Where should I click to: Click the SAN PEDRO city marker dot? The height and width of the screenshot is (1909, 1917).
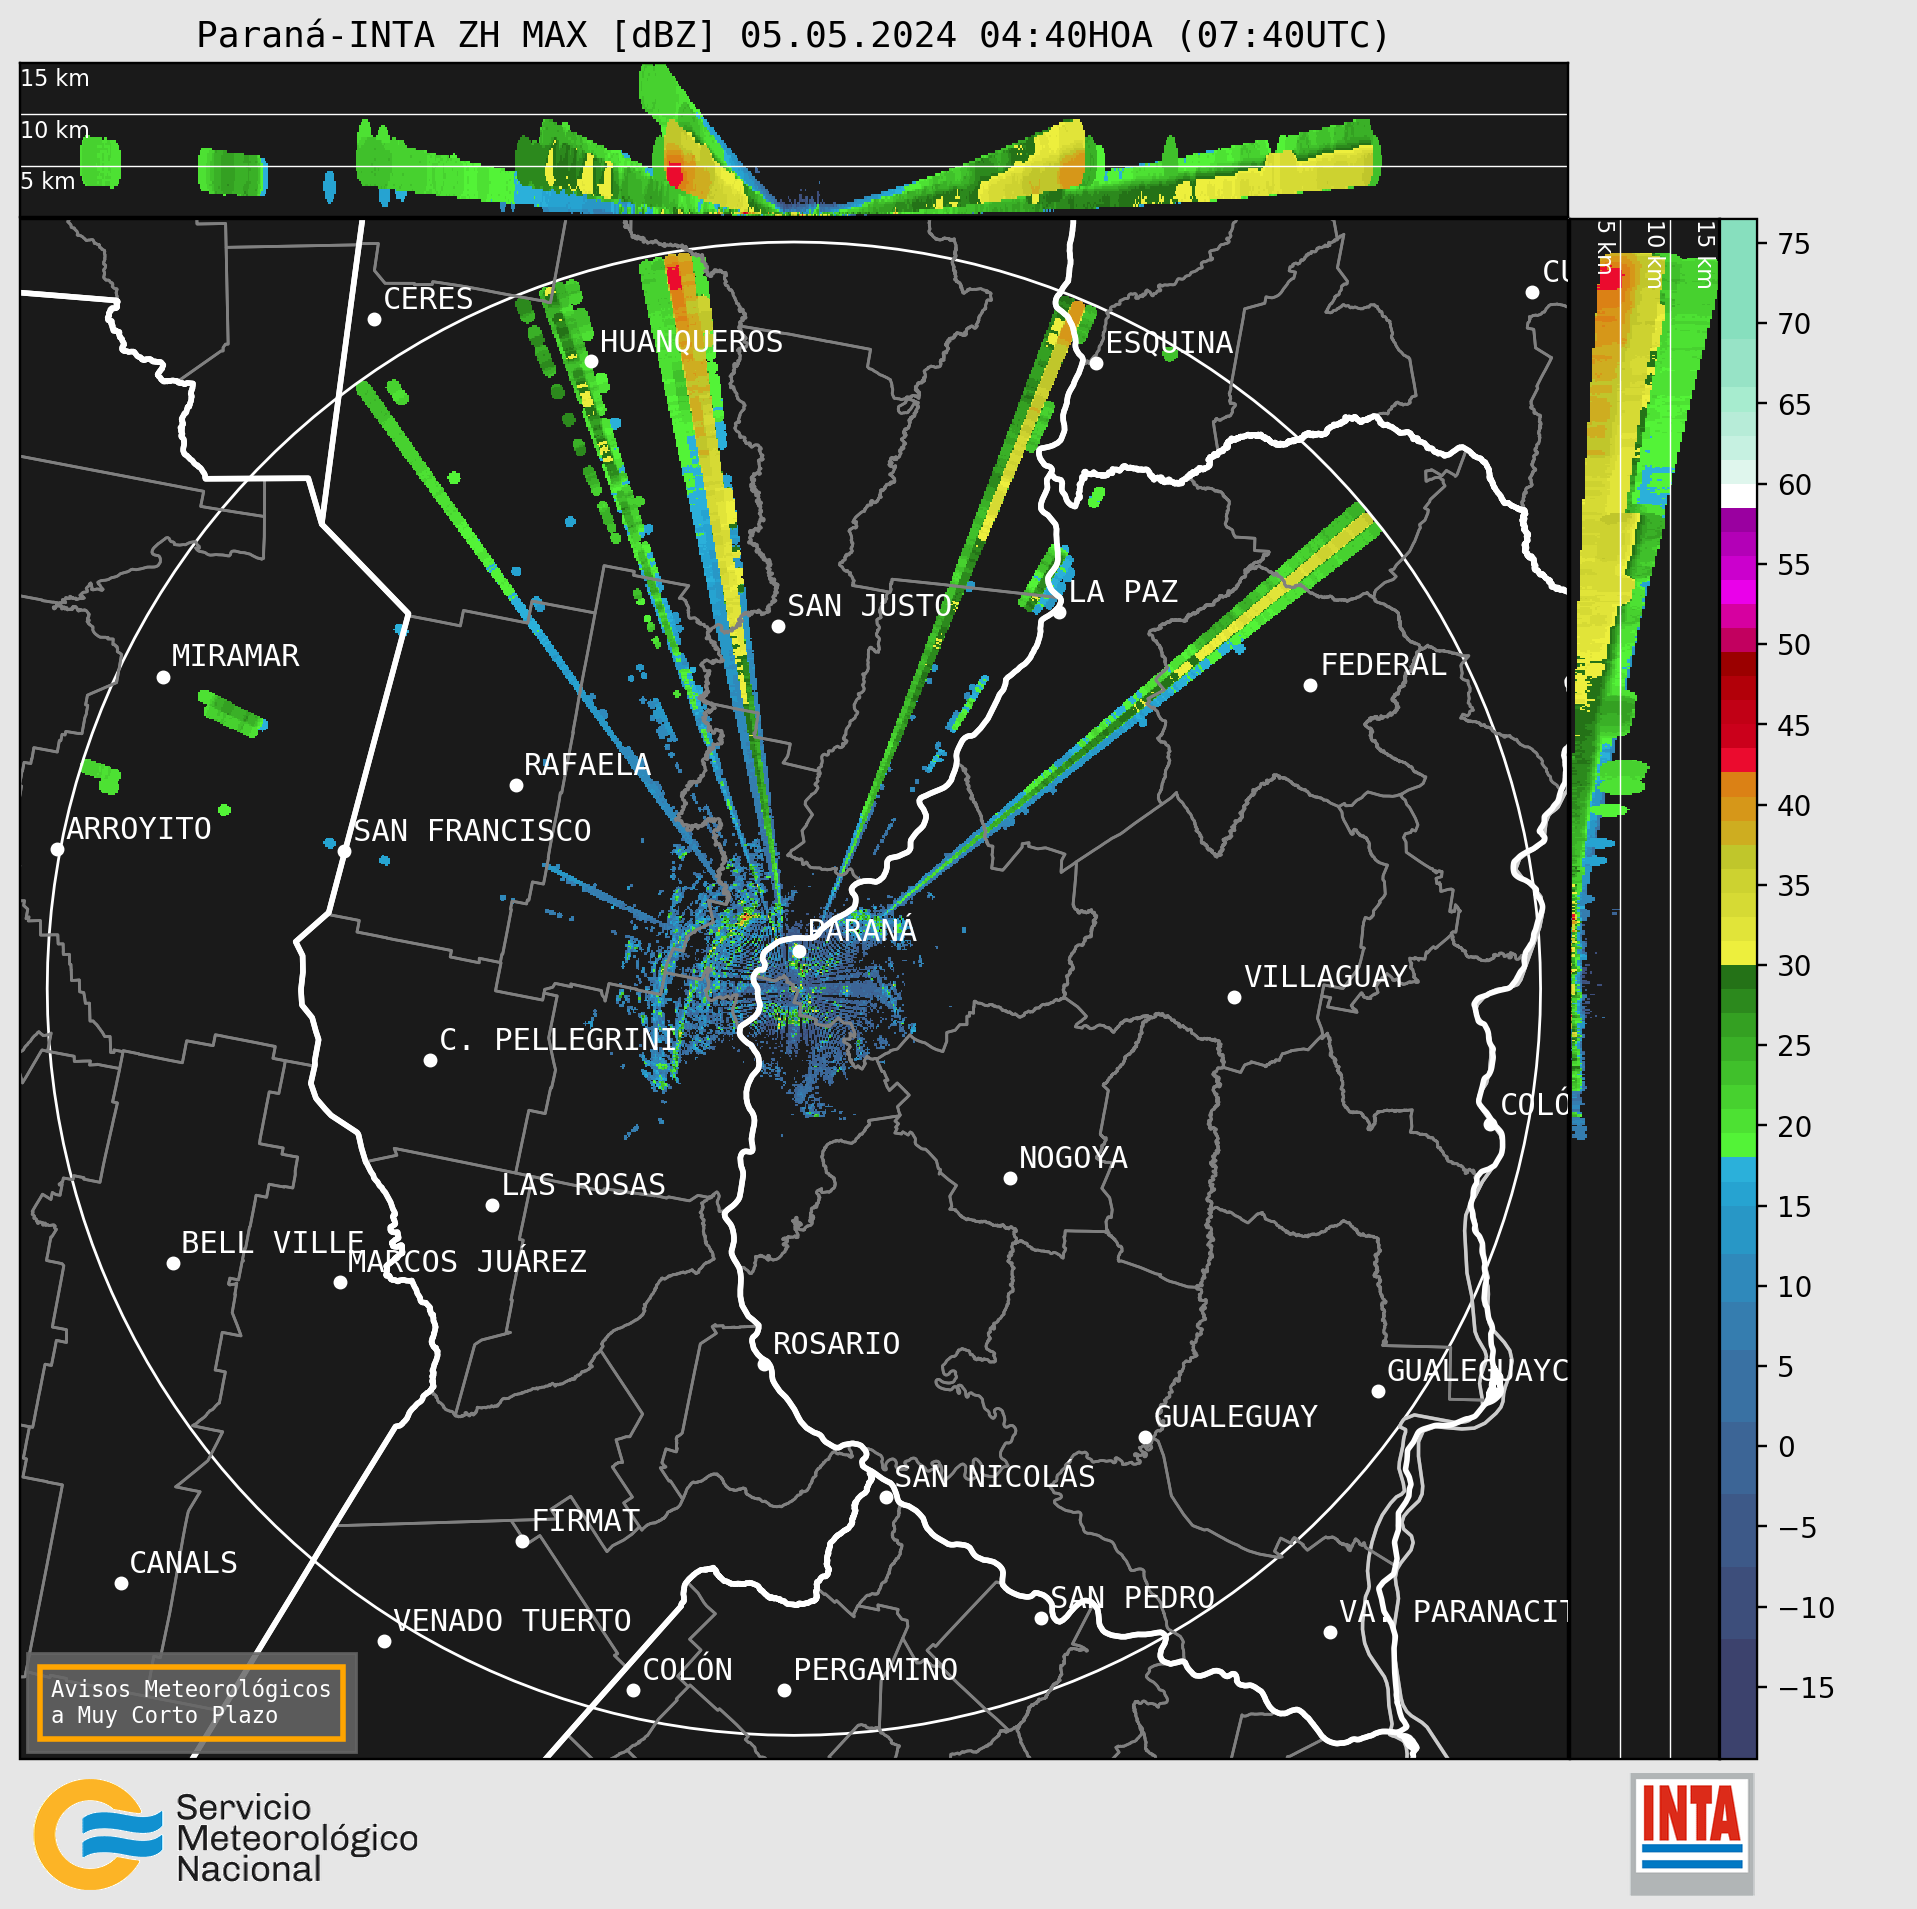[x=1041, y=1618]
